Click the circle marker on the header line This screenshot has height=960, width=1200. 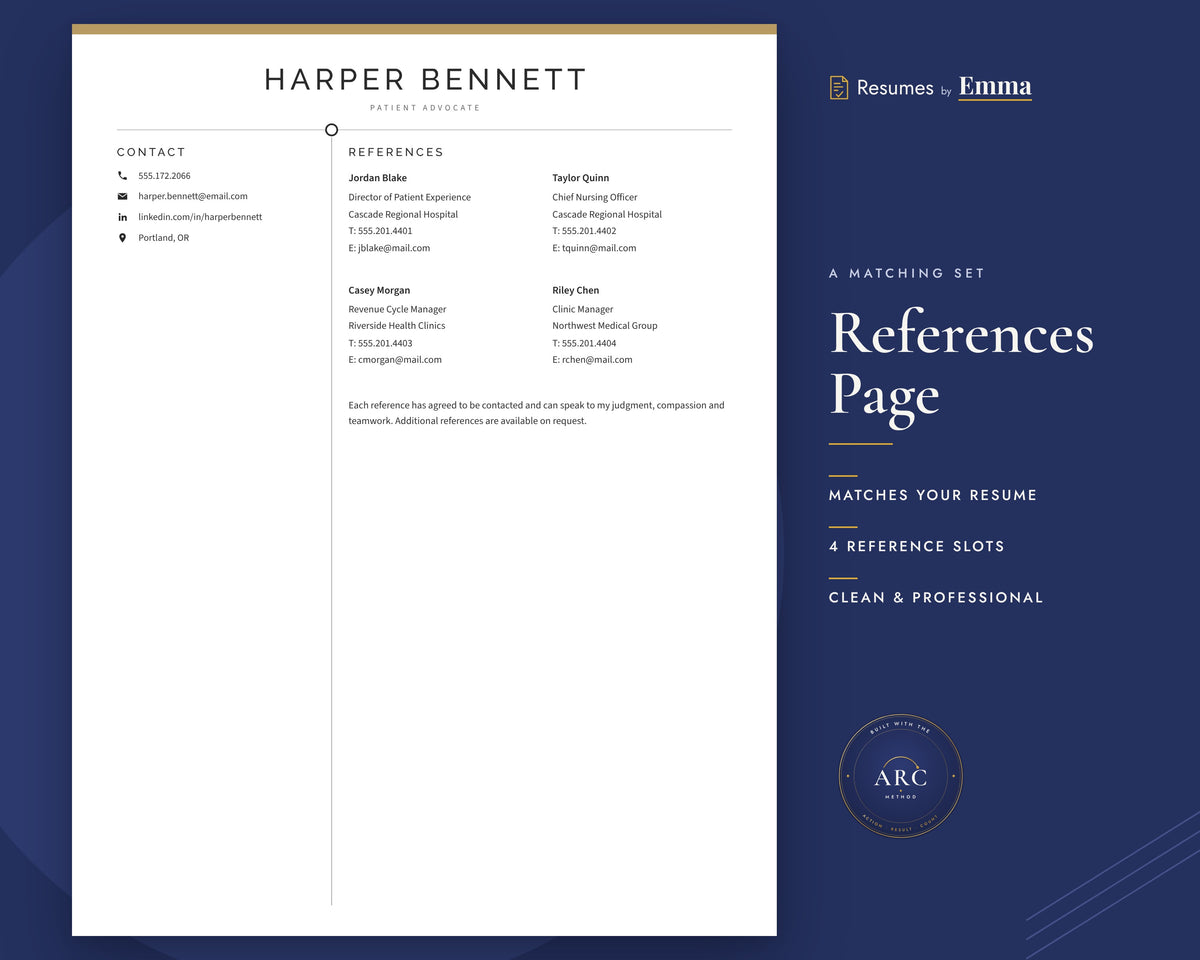click(332, 130)
